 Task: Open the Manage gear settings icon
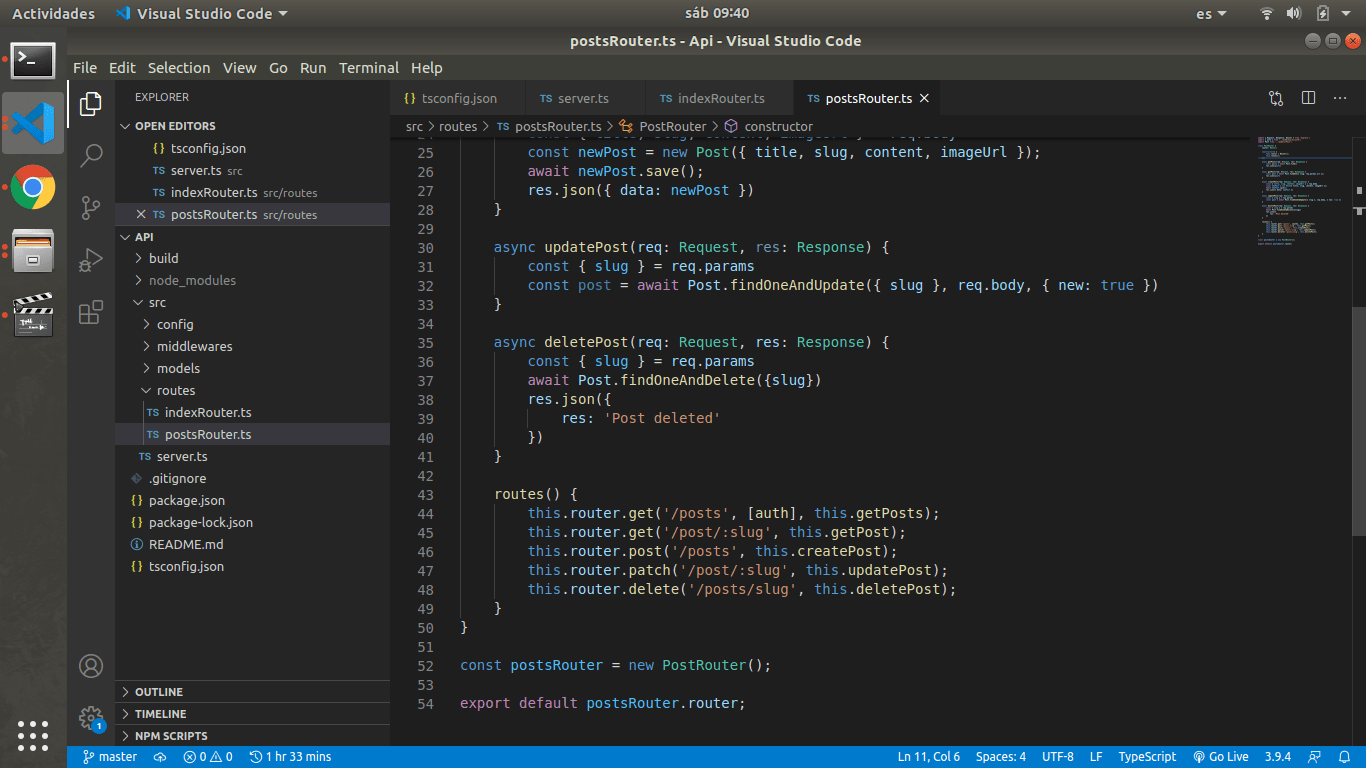pyautogui.click(x=91, y=718)
